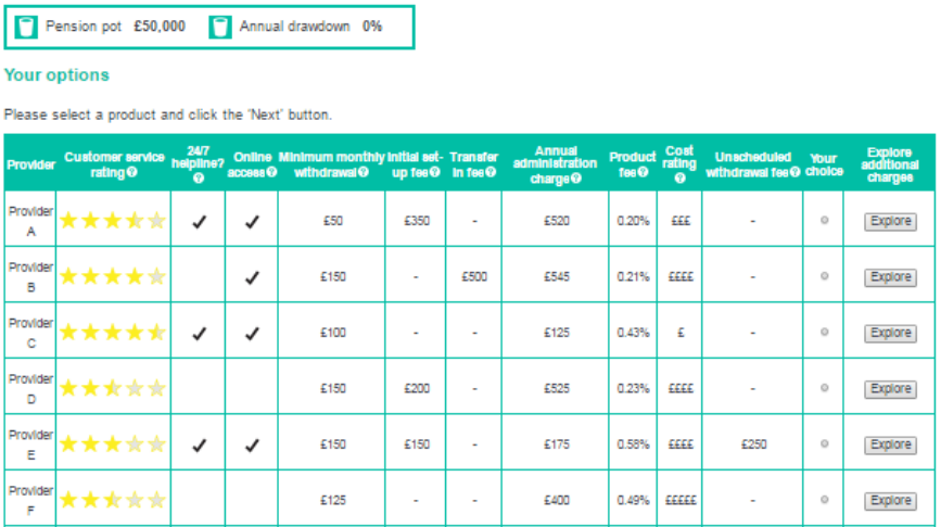The image size is (941, 527).
Task: Click the Product fee help icon
Action: click(643, 172)
